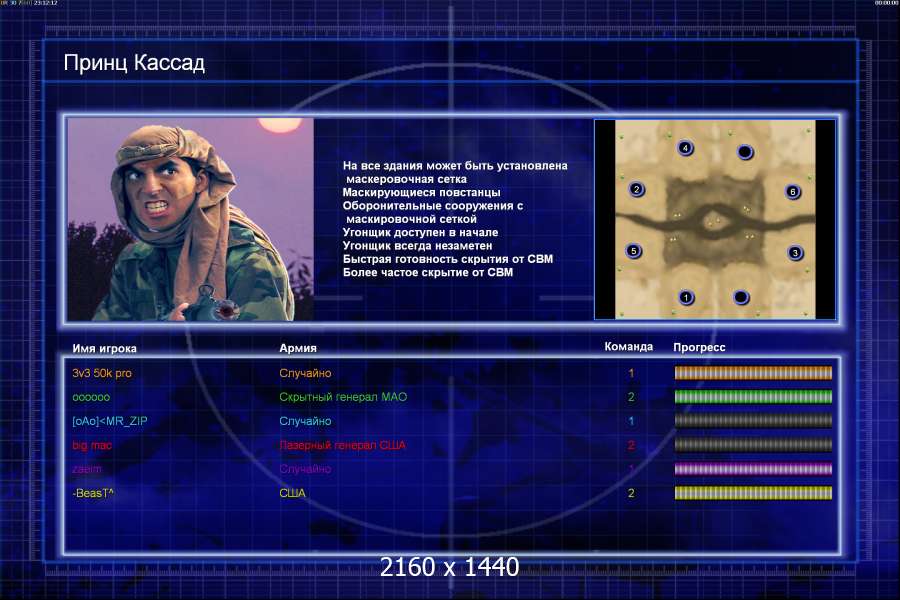The width and height of the screenshot is (900, 600).
Task: Click team number 1 for 3v3 50k pro
Action: point(631,373)
